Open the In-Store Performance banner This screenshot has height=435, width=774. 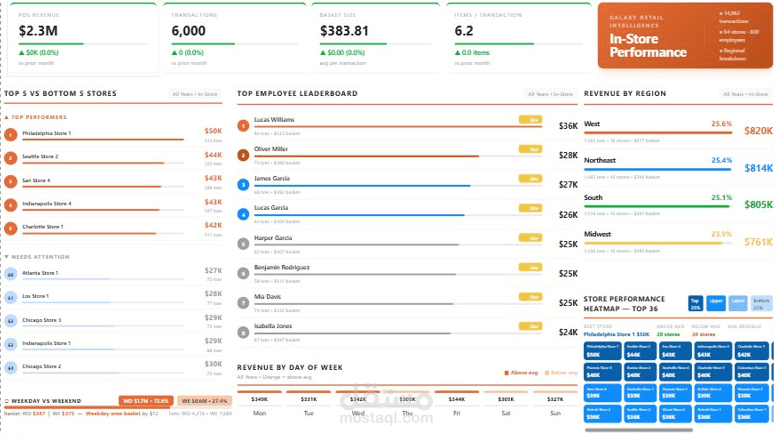(x=685, y=36)
